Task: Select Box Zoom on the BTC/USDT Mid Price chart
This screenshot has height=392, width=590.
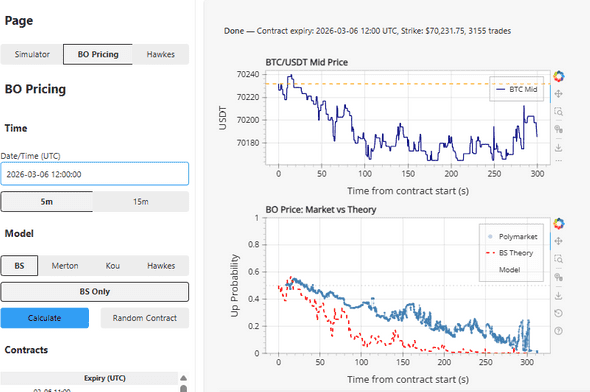Action: pyautogui.click(x=558, y=112)
